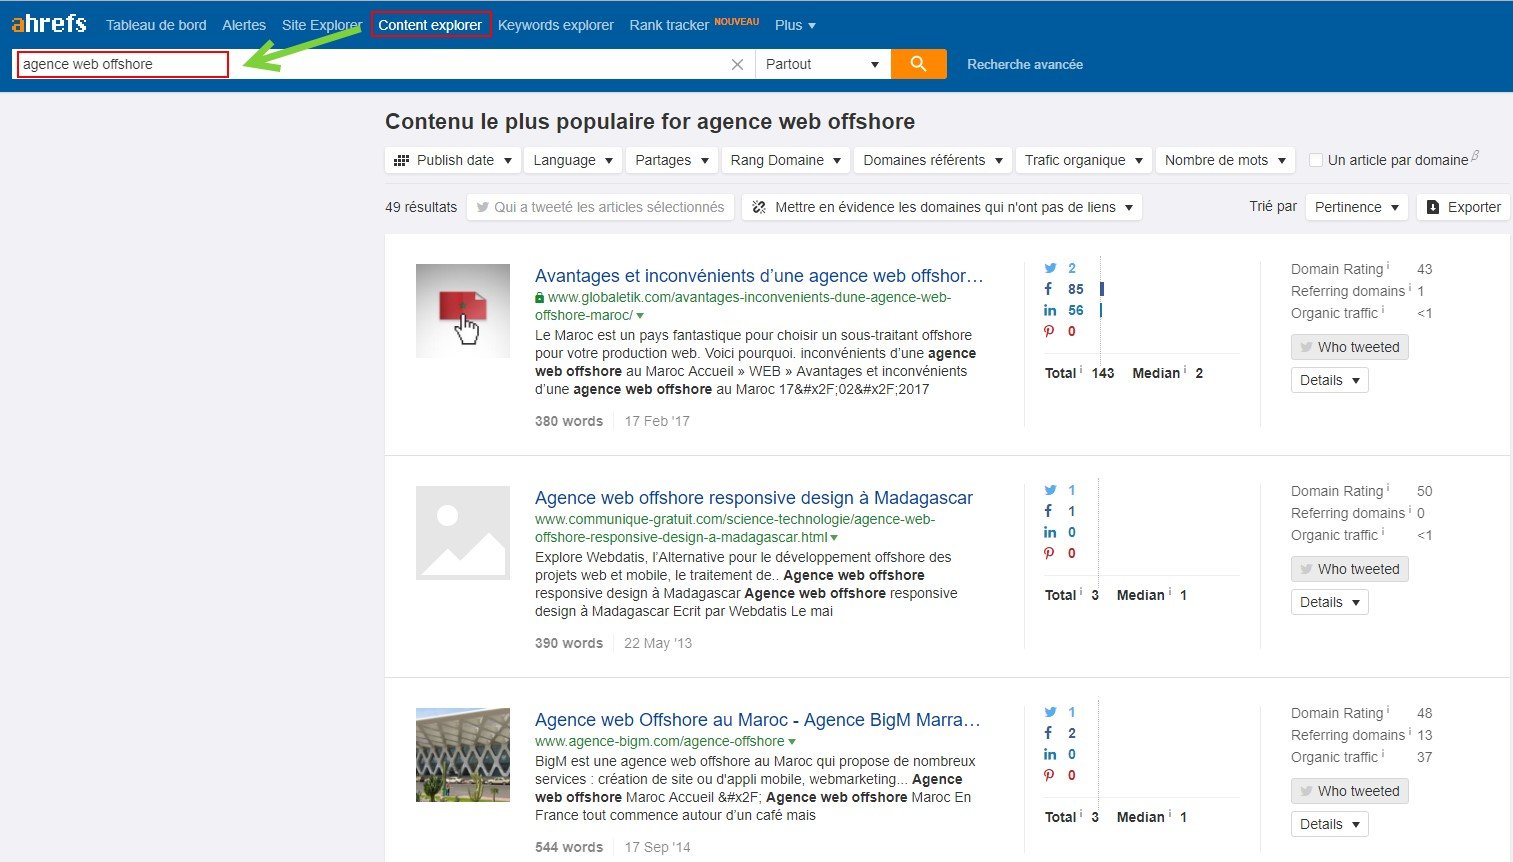Click Facebook icon showing 85 shares
Image resolution: width=1513 pixels, height=862 pixels.
tap(1048, 289)
